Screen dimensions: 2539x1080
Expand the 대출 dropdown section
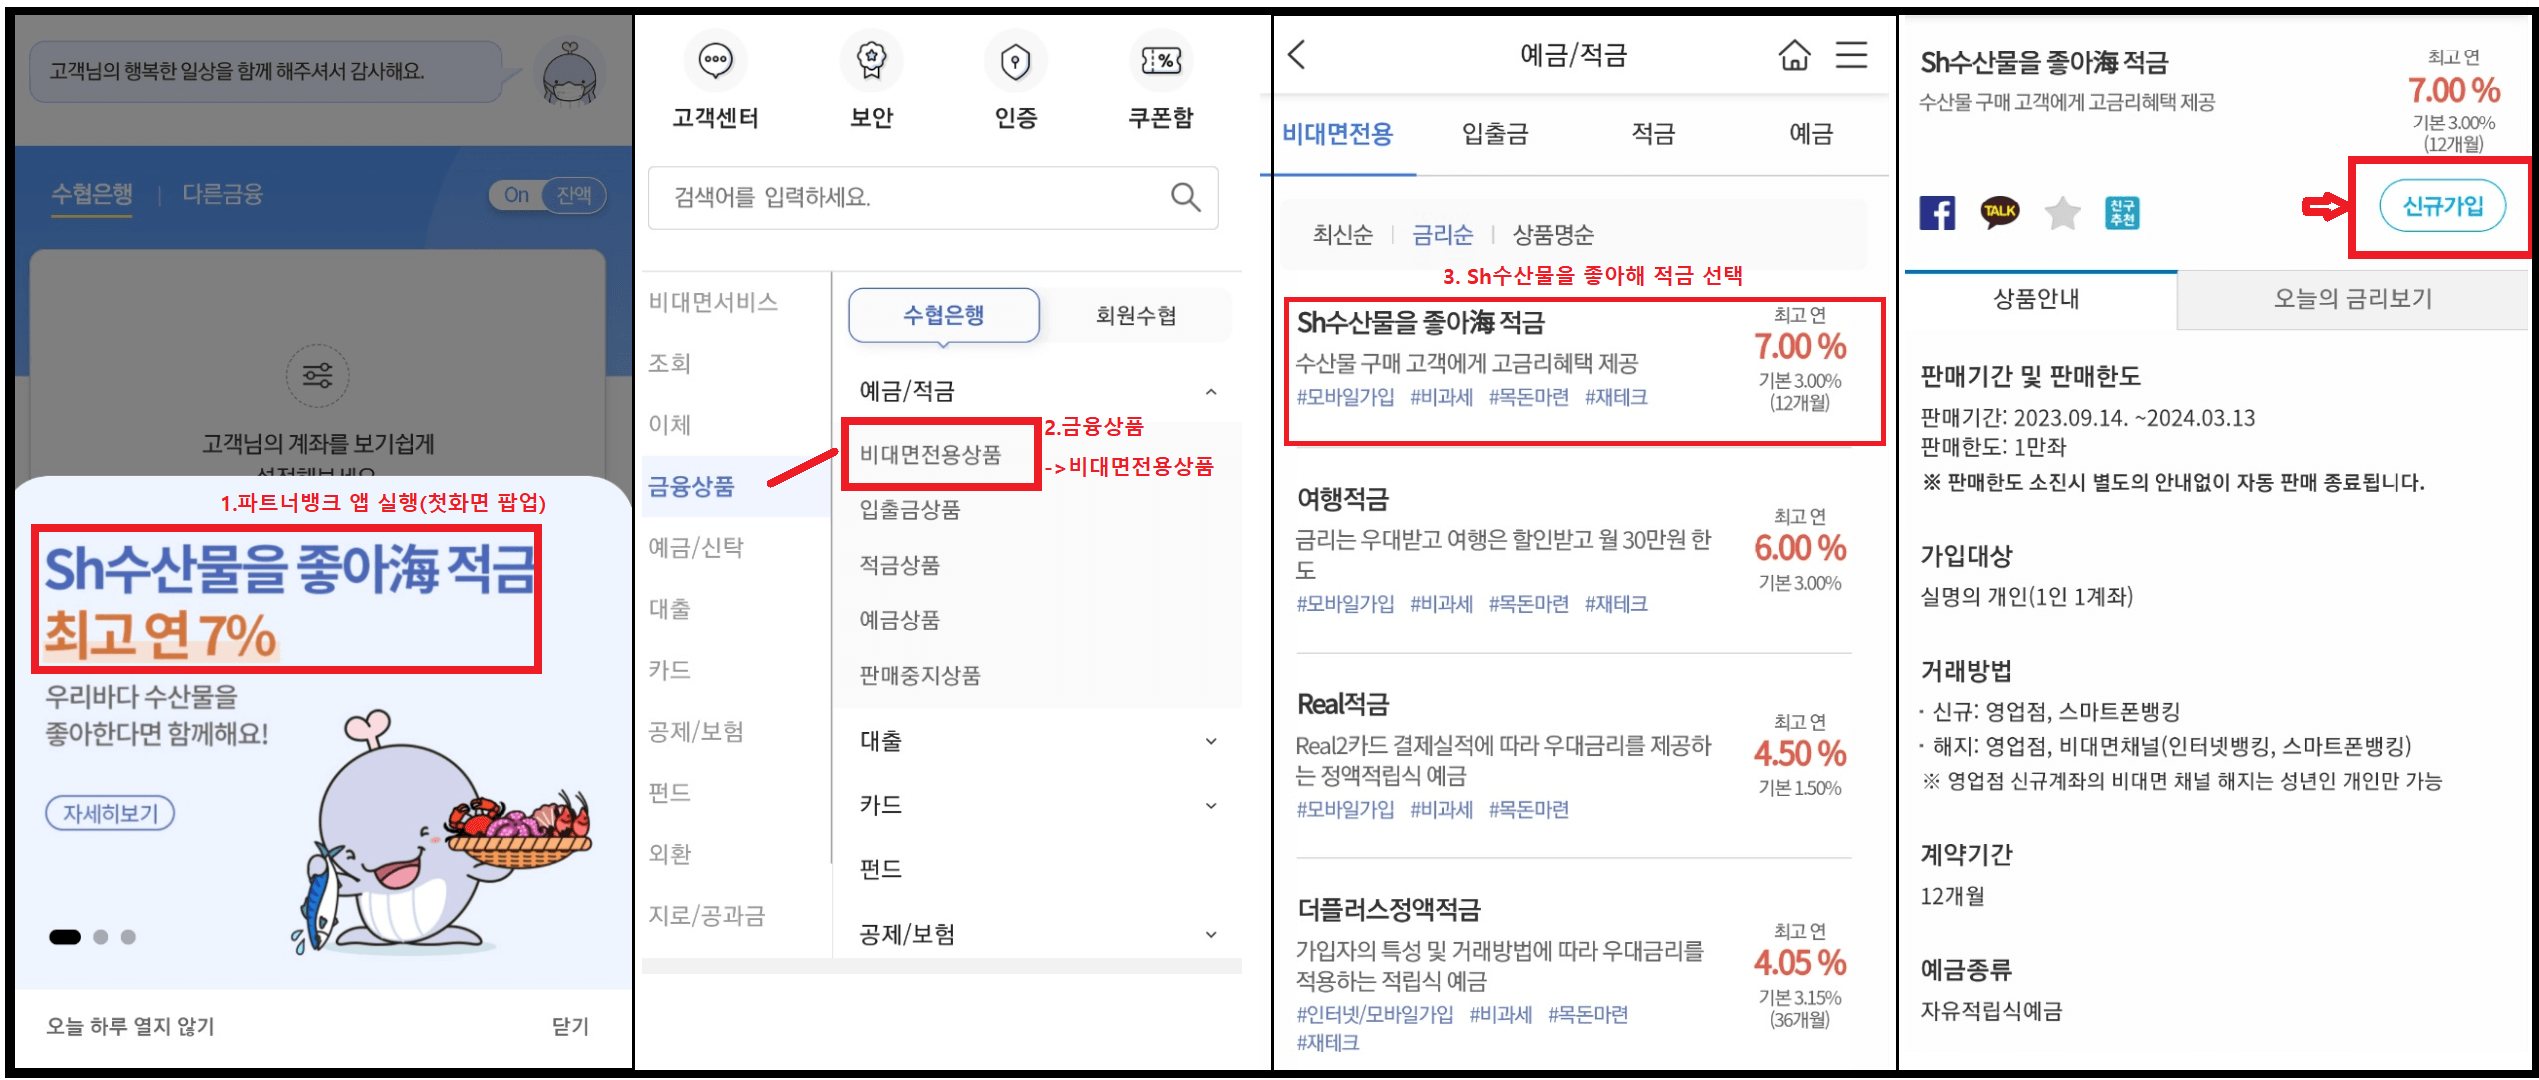[1211, 741]
